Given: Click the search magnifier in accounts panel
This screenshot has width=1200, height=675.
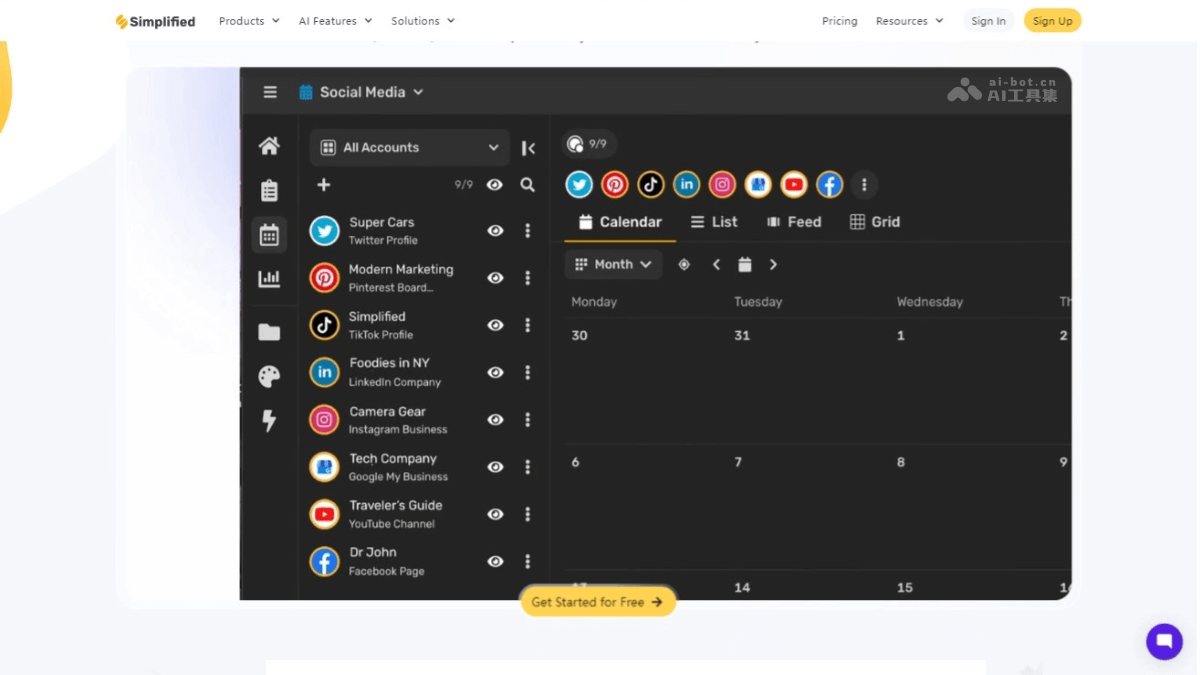Looking at the screenshot, I should coord(527,185).
